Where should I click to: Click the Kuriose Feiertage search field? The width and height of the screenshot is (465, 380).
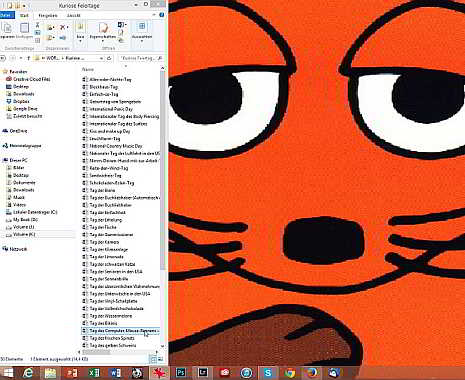(141, 58)
